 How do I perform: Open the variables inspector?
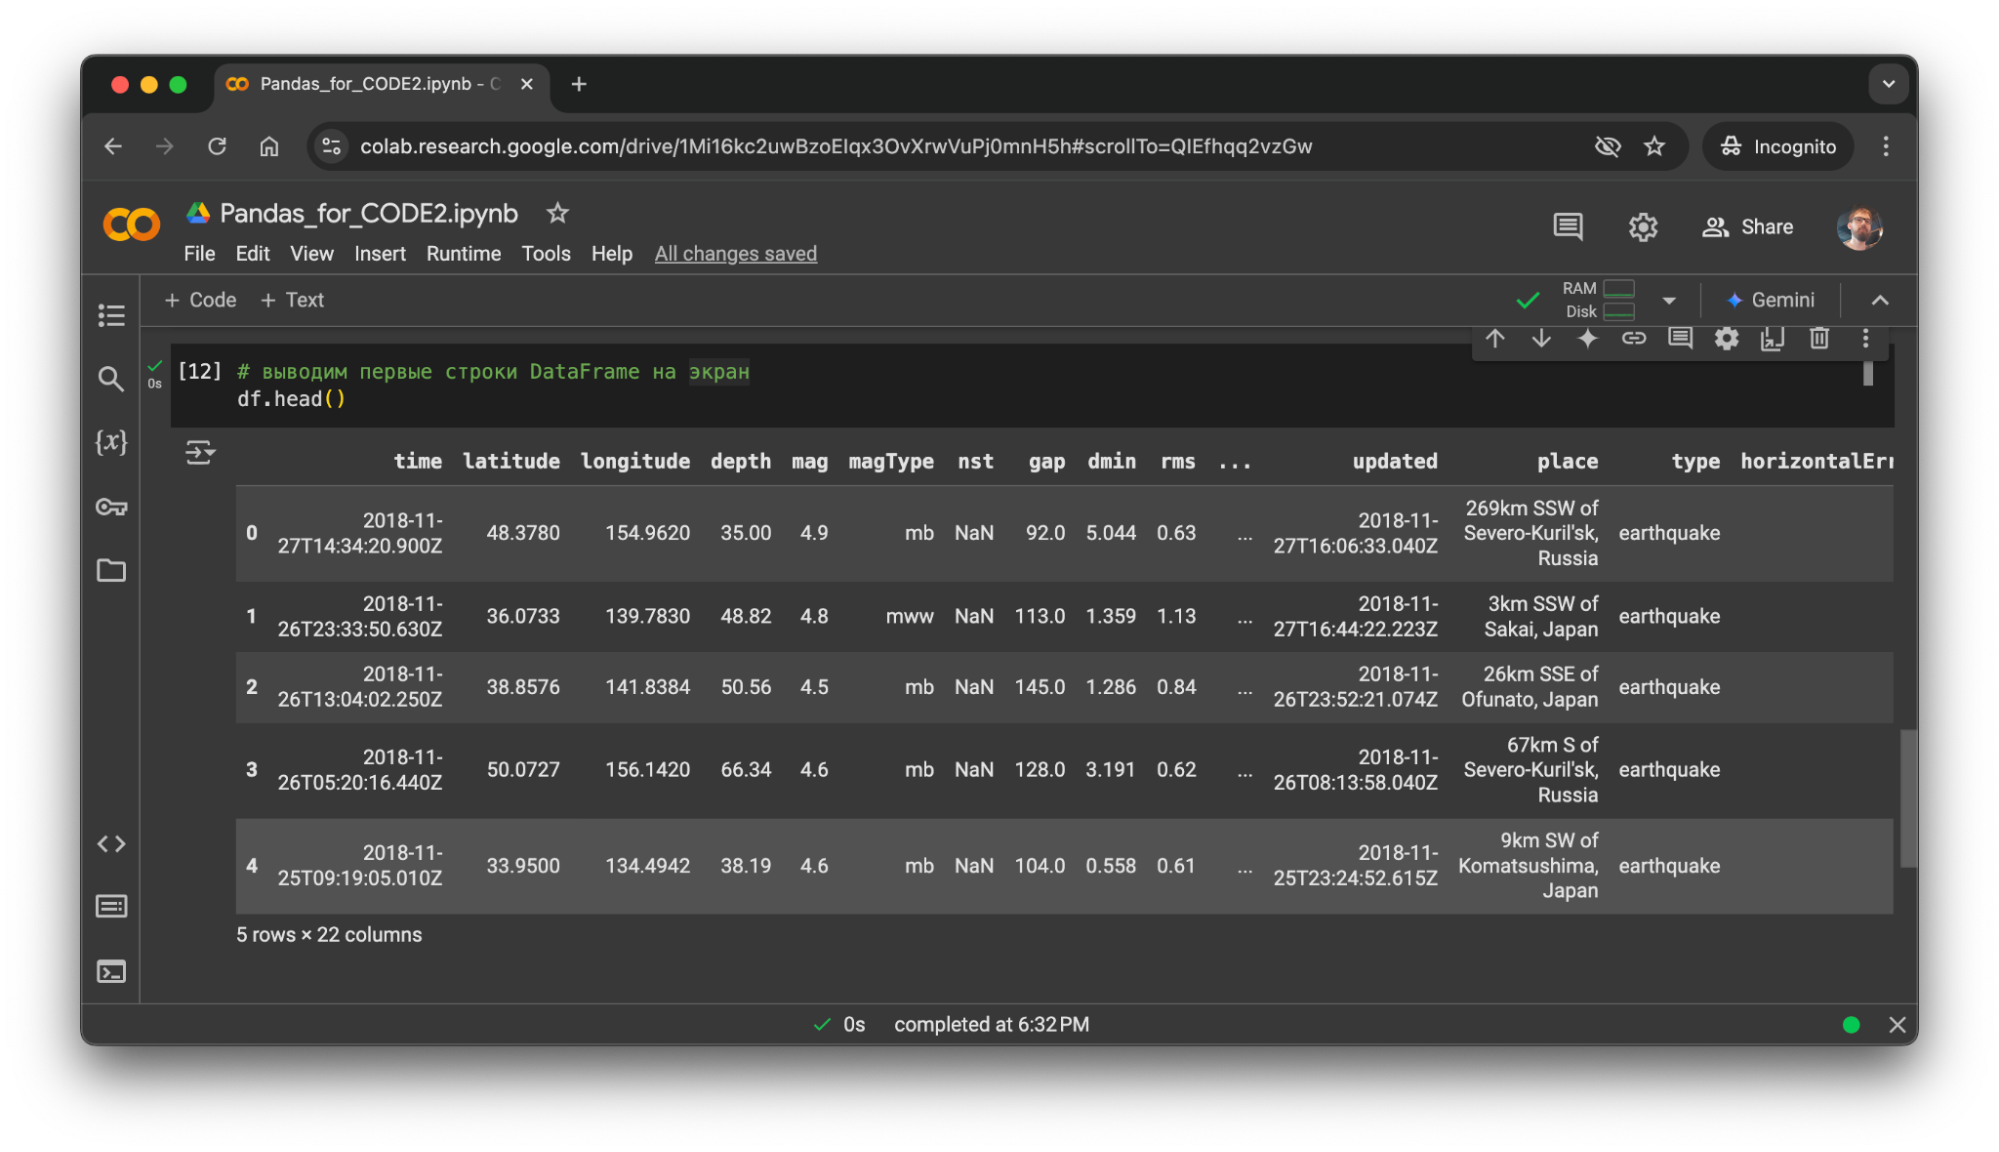click(111, 443)
